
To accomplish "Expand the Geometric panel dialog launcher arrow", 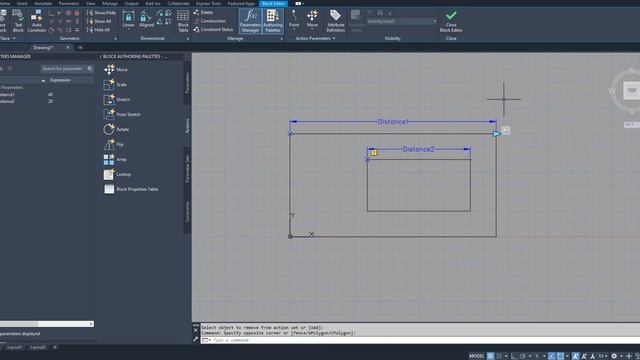I will (116, 39).
